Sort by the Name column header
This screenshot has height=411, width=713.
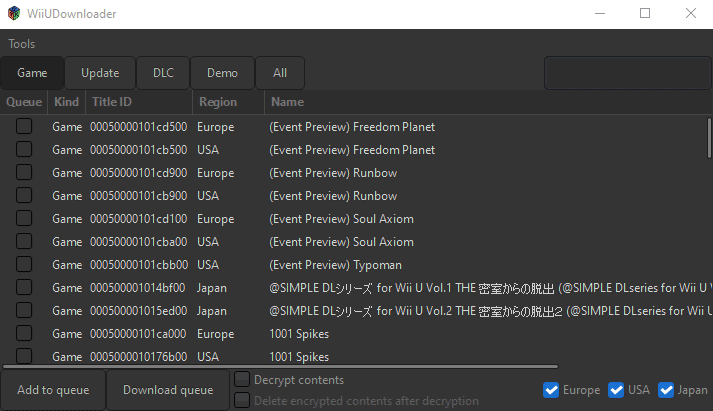pos(488,102)
